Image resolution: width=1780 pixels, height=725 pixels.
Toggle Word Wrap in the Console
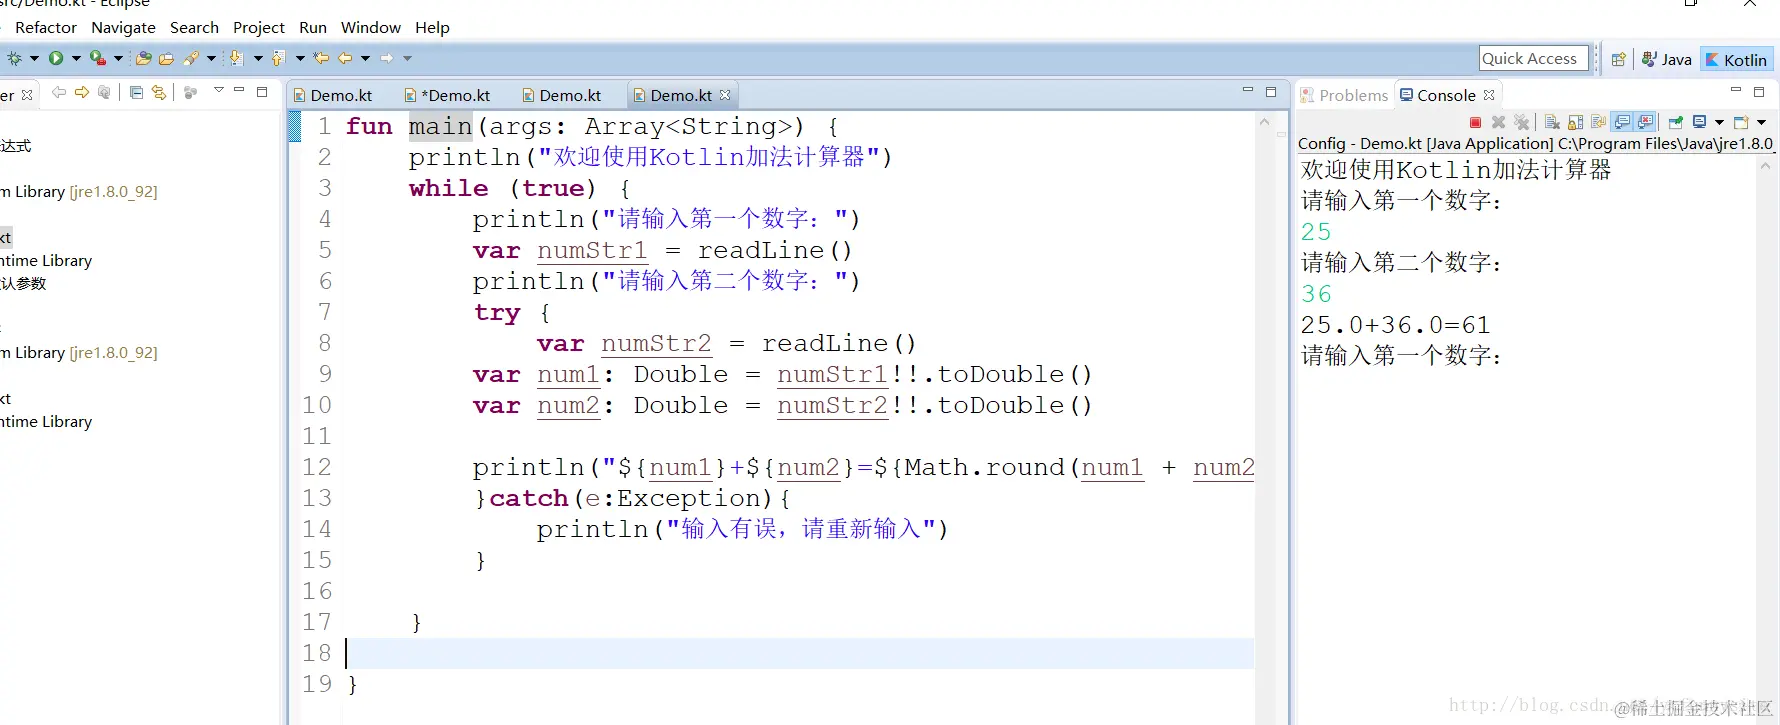point(1598,122)
